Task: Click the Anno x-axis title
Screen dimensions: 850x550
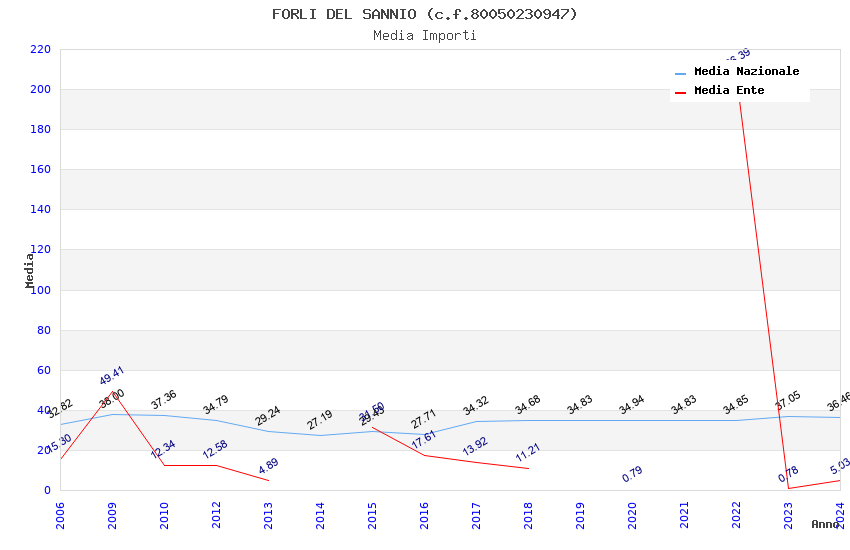Action: tap(825, 524)
